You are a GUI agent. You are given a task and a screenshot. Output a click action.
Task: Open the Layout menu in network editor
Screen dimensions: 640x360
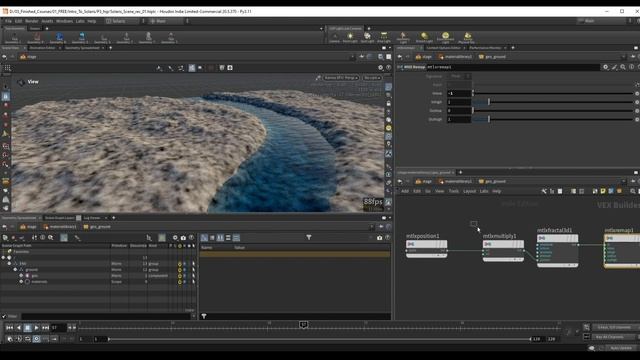point(469,191)
